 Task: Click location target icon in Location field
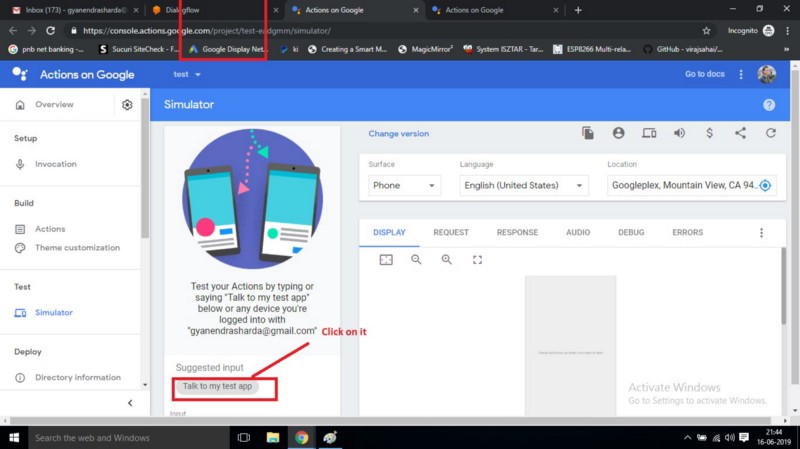765,185
